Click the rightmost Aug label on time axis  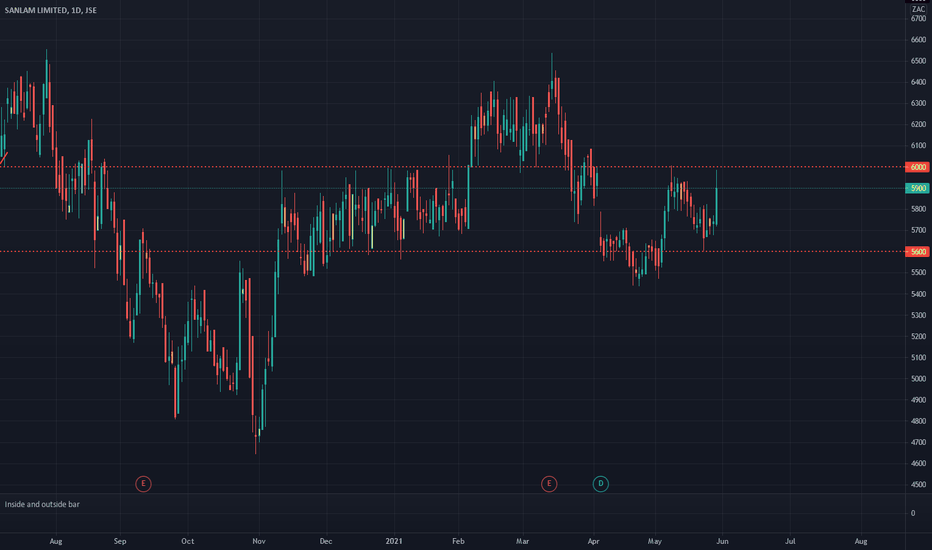click(x=861, y=541)
